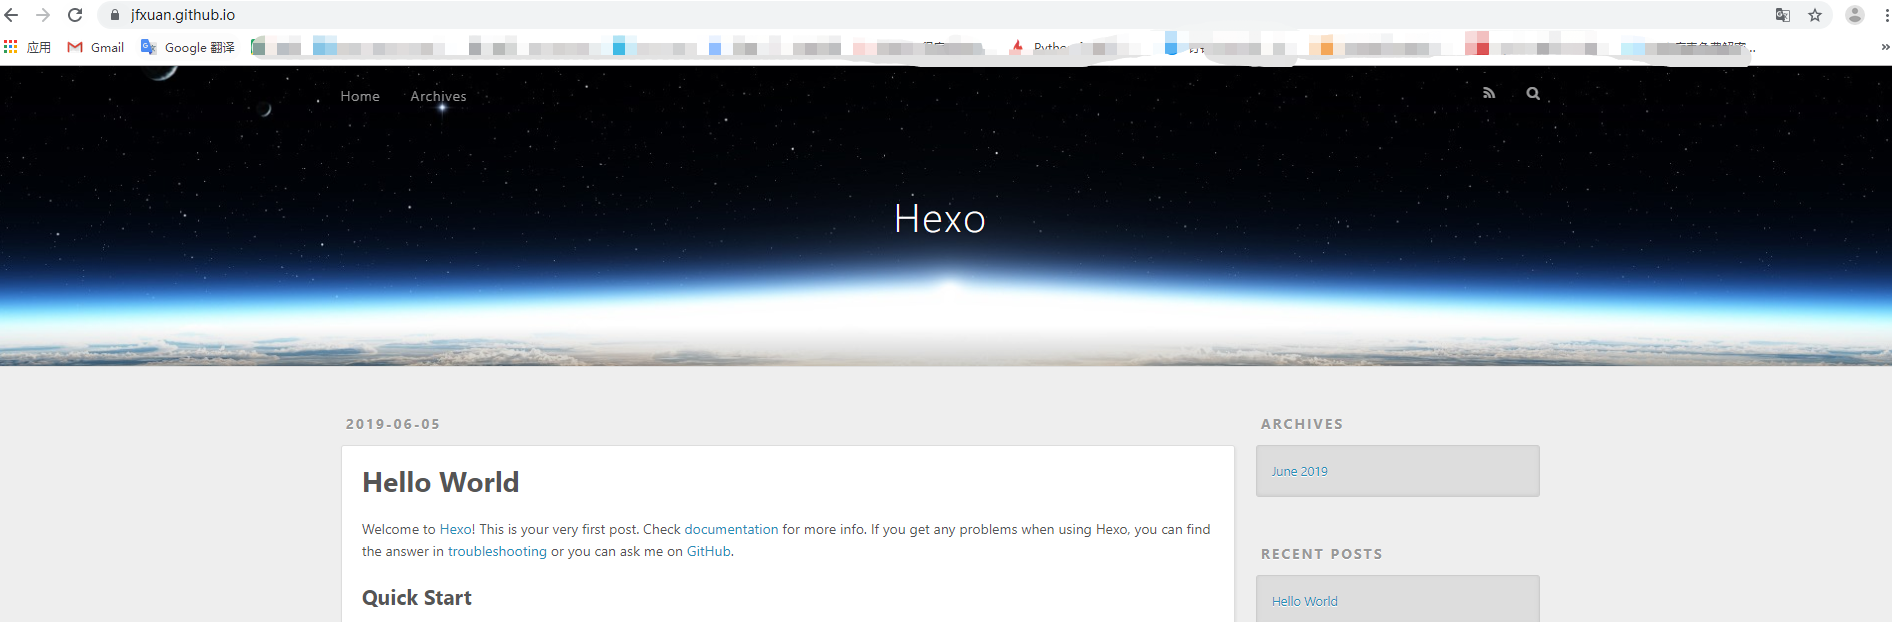The height and width of the screenshot is (622, 1892).
Task: Open the Apps grid bookmark
Action: point(27,47)
